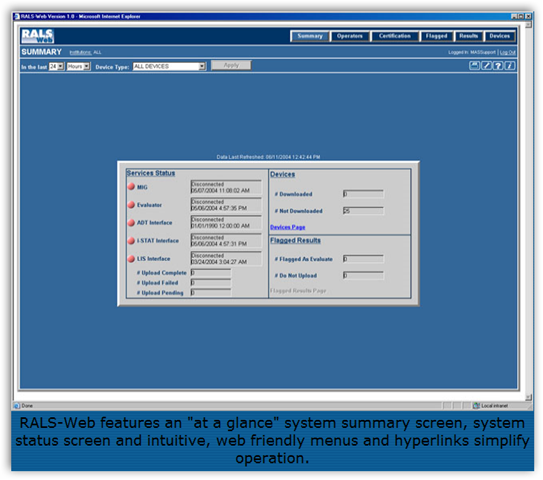Click the RALS Web logo
Image resolution: width=543 pixels, height=480 pixels.
pyautogui.click(x=37, y=36)
